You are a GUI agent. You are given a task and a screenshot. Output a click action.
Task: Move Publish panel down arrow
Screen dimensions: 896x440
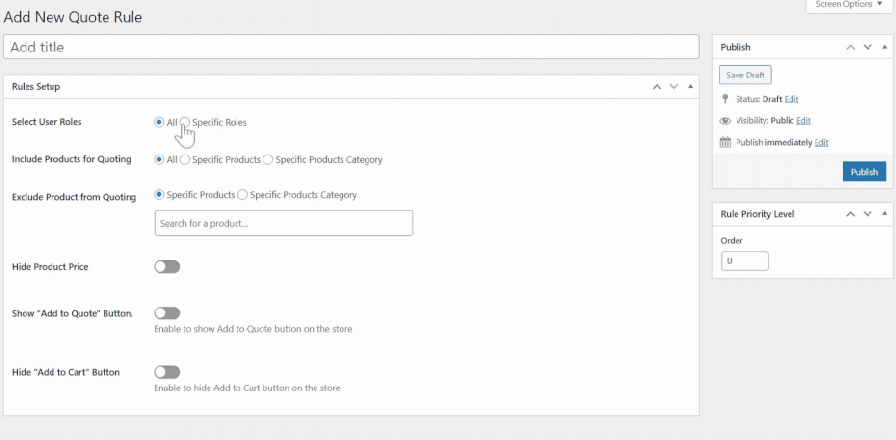point(866,47)
